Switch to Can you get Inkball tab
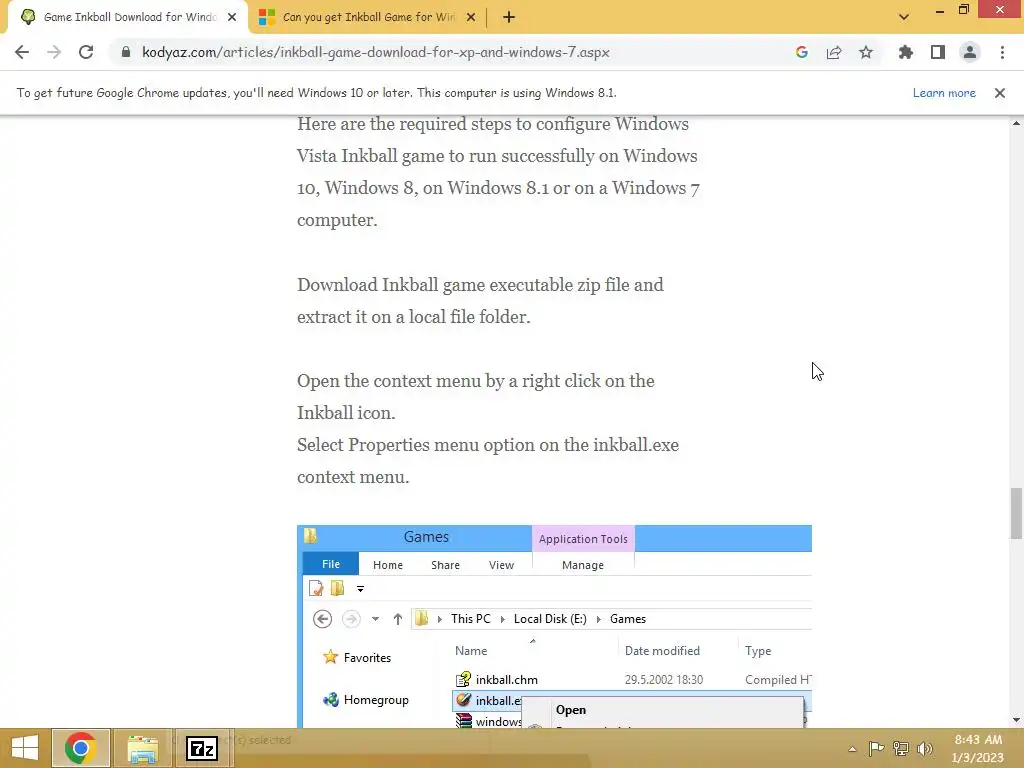 [x=368, y=17]
